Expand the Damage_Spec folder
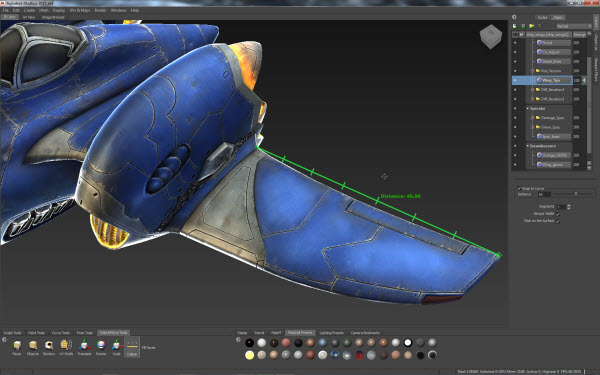This screenshot has height=375, width=600. pyautogui.click(x=533, y=117)
